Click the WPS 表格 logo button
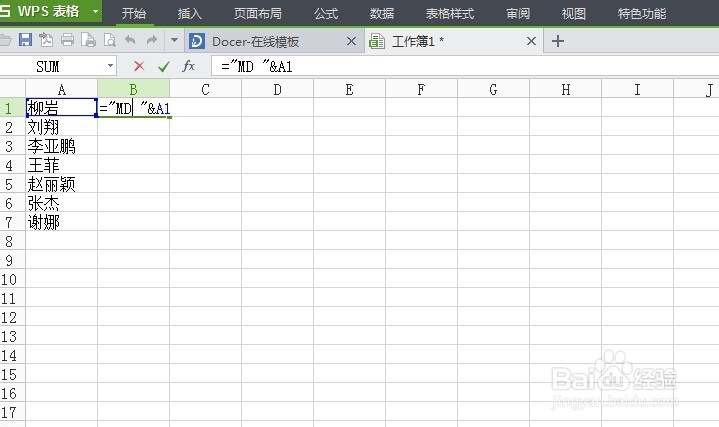This screenshot has width=719, height=427. tap(44, 11)
